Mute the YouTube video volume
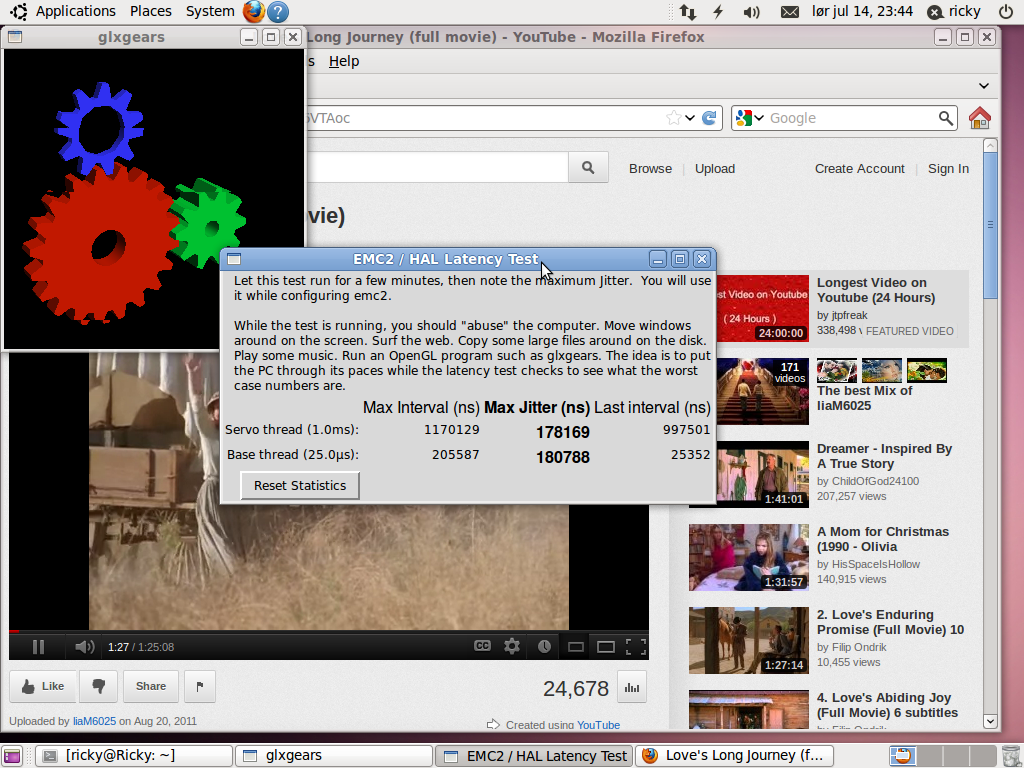1024x768 pixels. pos(84,647)
